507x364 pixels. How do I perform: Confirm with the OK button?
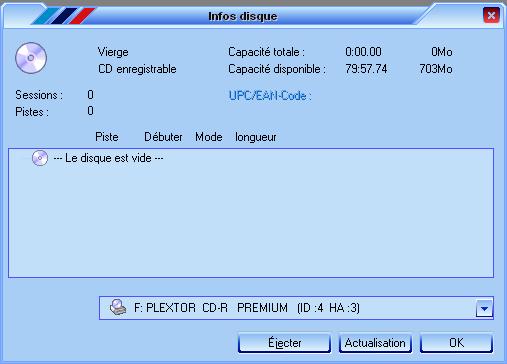coord(456,343)
